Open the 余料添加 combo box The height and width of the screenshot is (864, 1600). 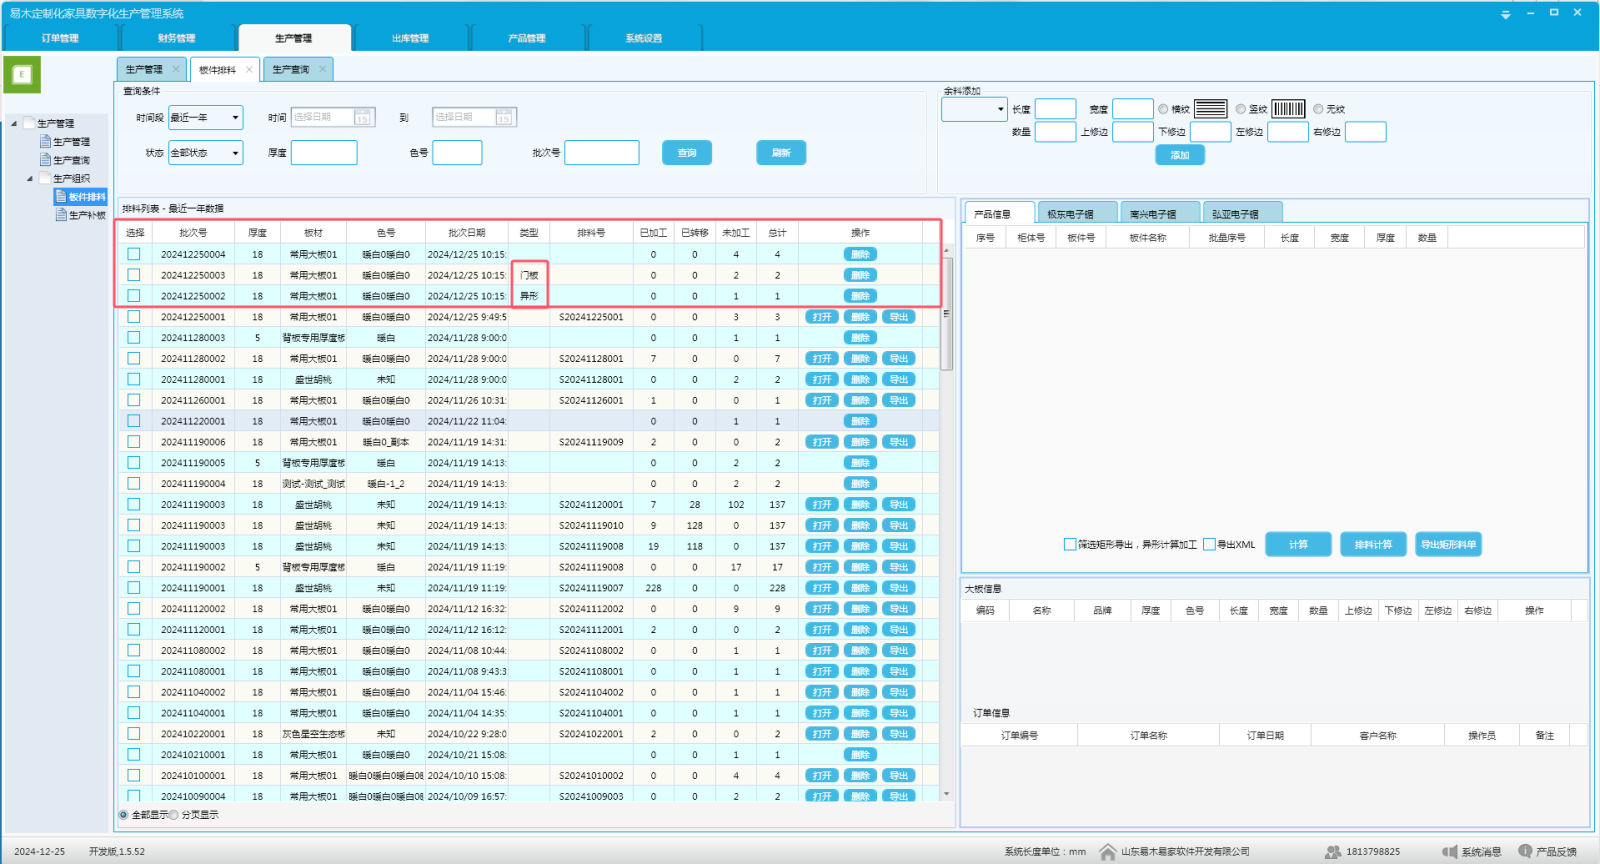974,109
